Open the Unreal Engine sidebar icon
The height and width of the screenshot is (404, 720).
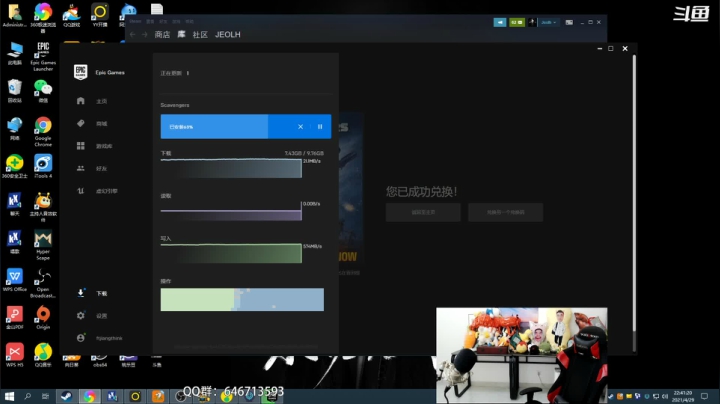pos(81,191)
